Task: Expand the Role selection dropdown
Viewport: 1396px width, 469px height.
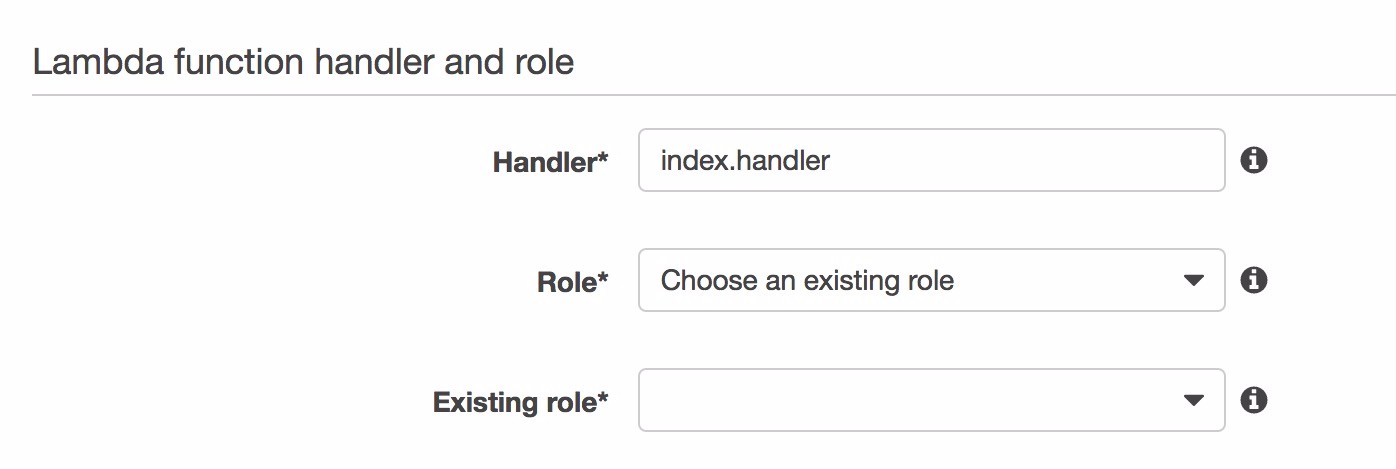Action: [930, 281]
